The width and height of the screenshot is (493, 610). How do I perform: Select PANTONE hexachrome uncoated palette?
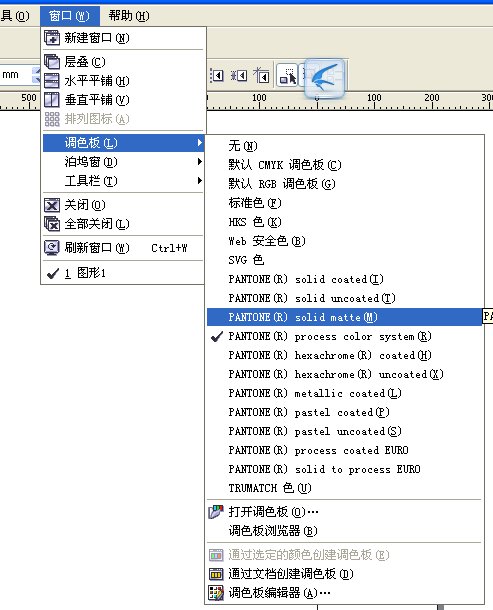pos(344,374)
